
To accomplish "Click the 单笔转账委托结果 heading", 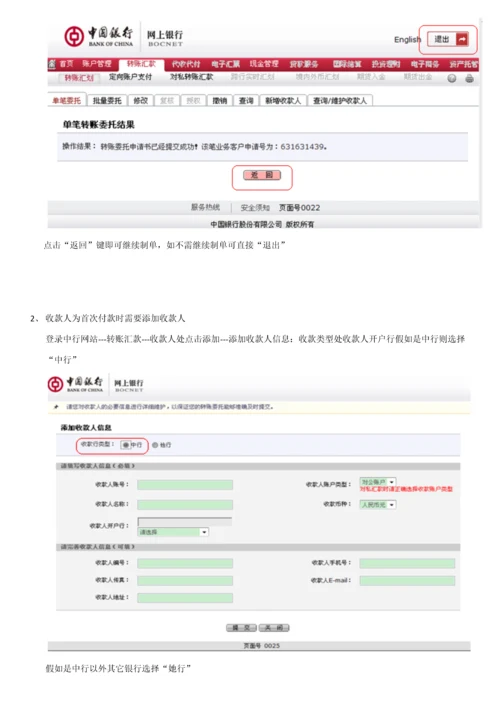I will [98, 125].
